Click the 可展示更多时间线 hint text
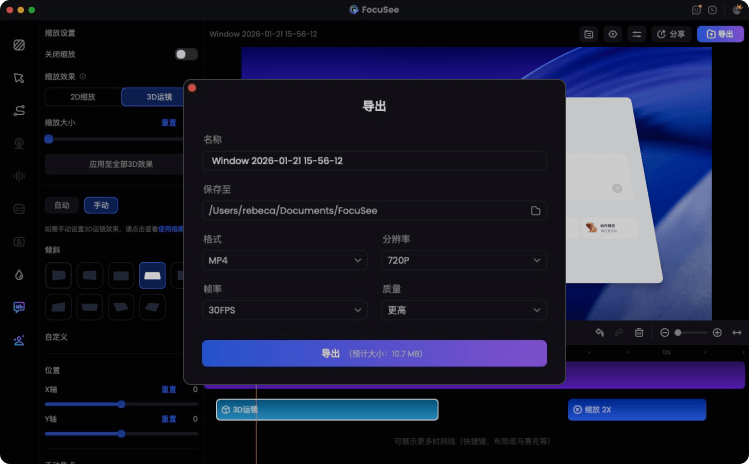This screenshot has height=464, width=749. [472, 442]
